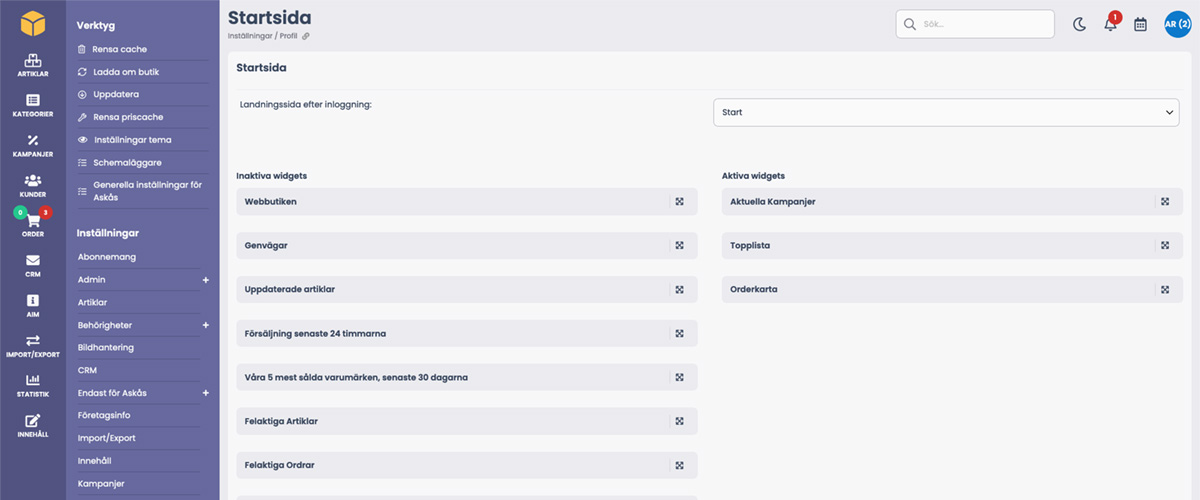This screenshot has width=1200, height=500.
Task: Open Företagsinfo settings link
Action: point(104,415)
